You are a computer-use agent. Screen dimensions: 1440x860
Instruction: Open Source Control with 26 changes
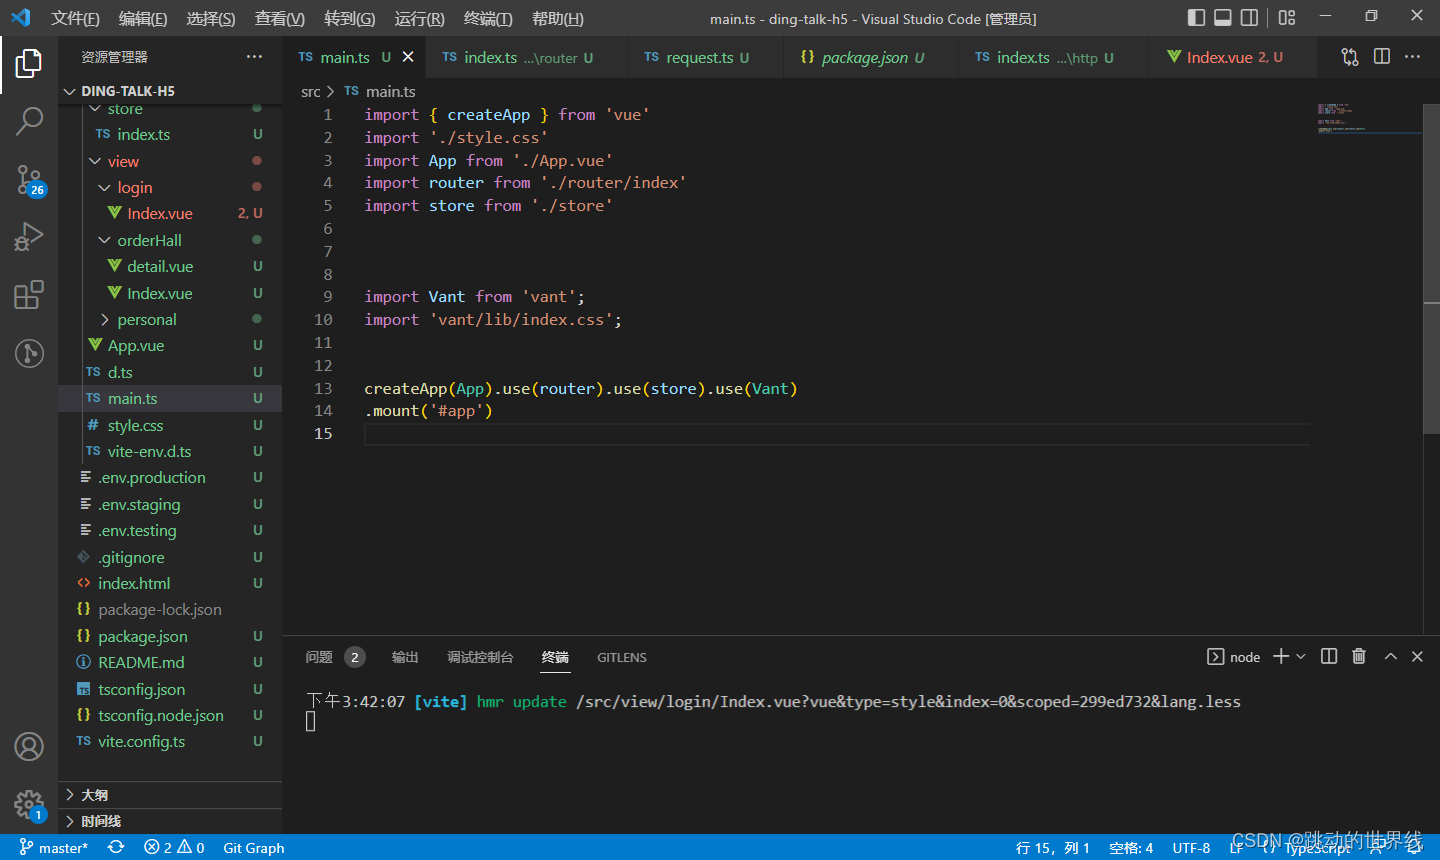(29, 180)
